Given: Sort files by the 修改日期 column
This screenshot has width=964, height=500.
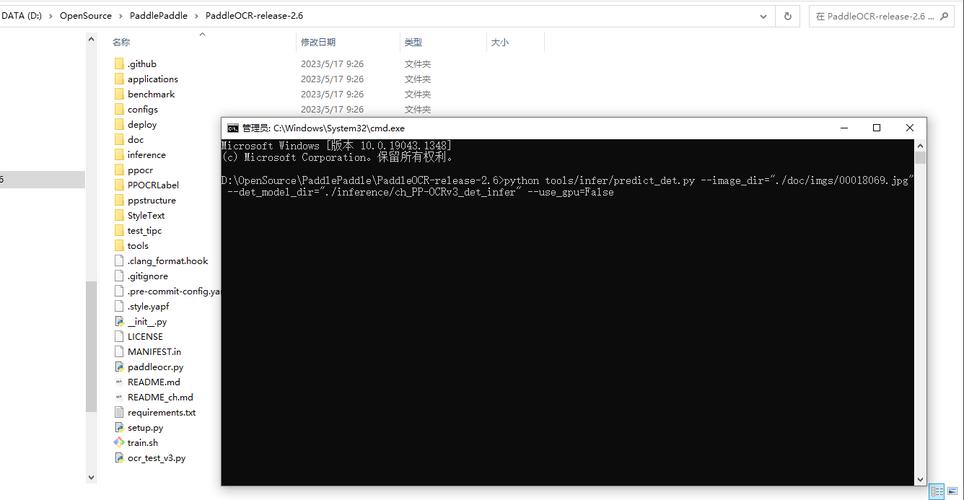Looking at the screenshot, I should pyautogui.click(x=318, y=42).
